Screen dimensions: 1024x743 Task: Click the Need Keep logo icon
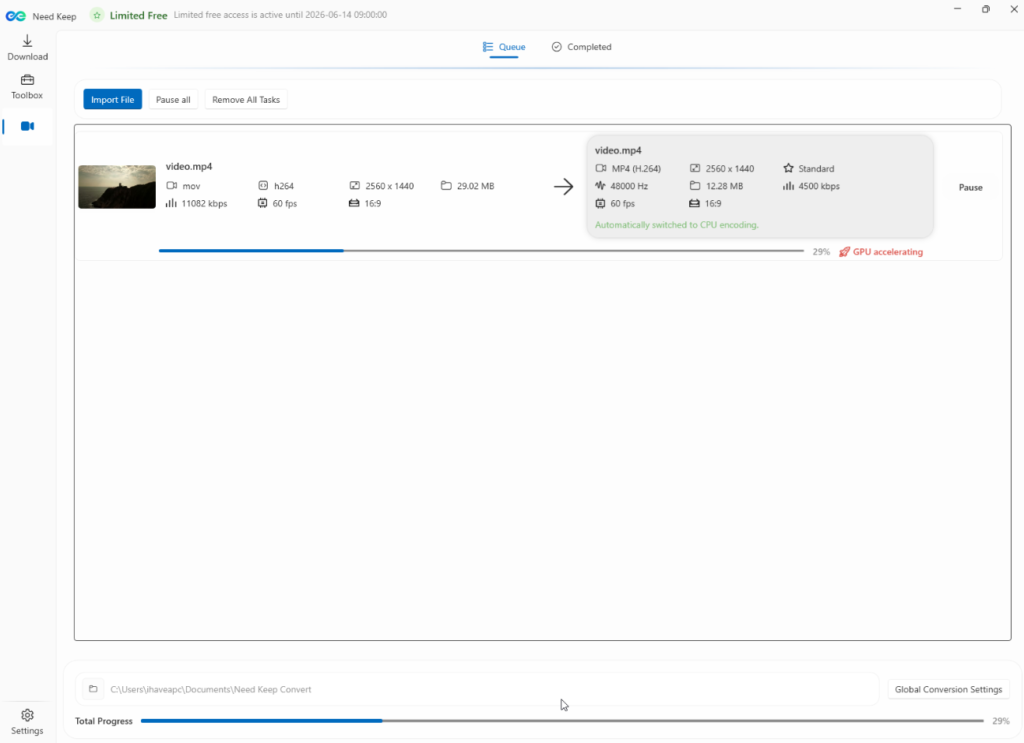[16, 16]
